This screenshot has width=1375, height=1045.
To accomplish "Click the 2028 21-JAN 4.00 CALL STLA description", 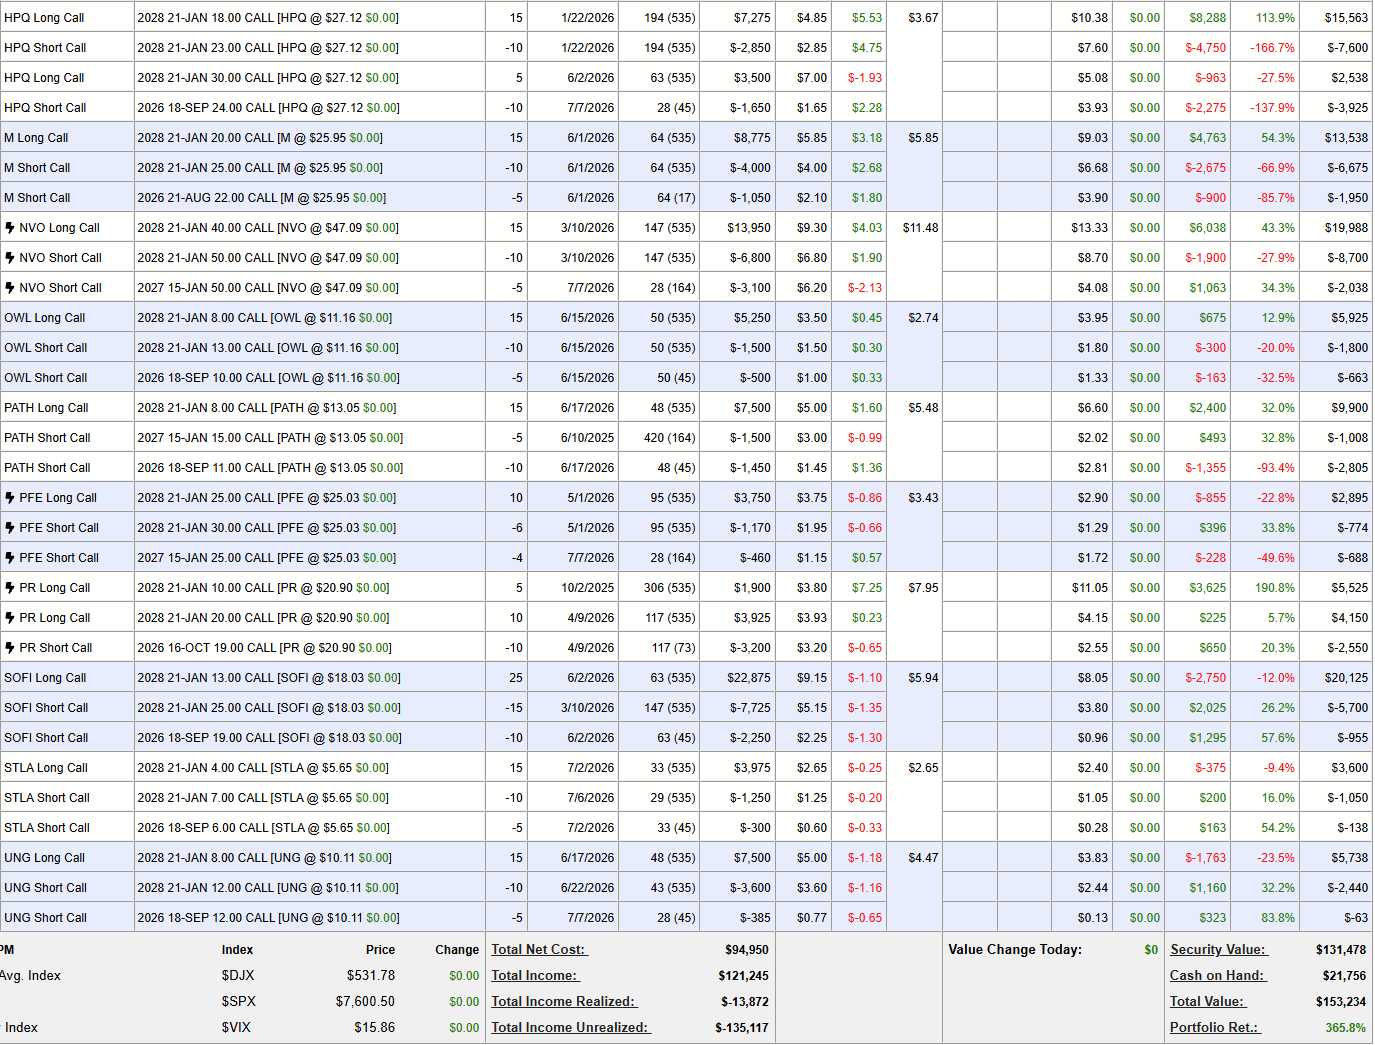I will pos(263,768).
